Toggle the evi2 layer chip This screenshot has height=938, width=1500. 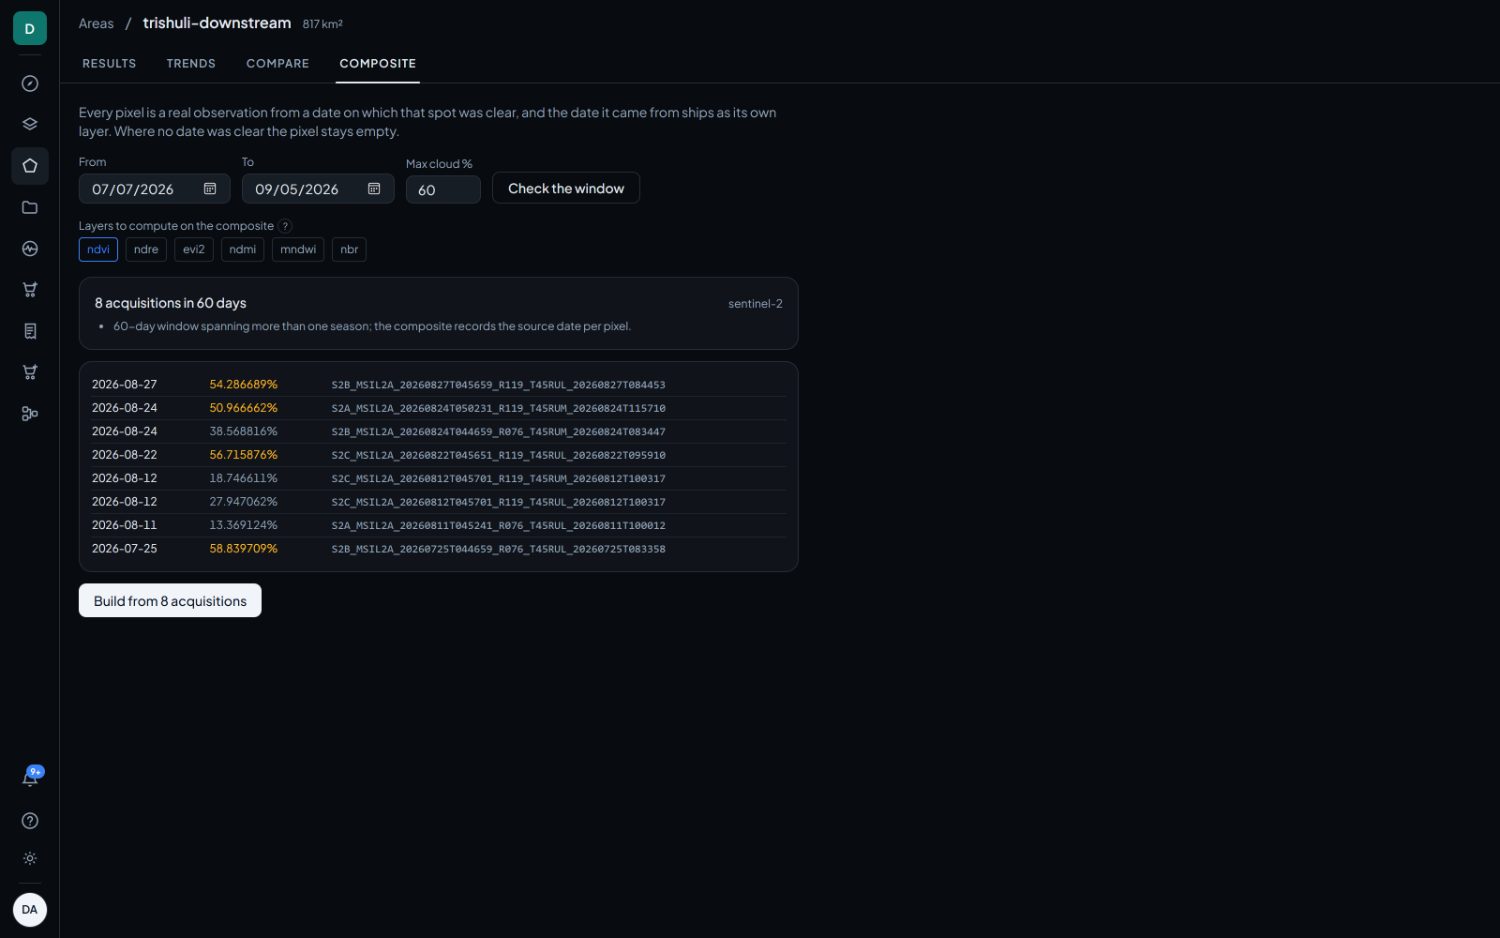(194, 250)
